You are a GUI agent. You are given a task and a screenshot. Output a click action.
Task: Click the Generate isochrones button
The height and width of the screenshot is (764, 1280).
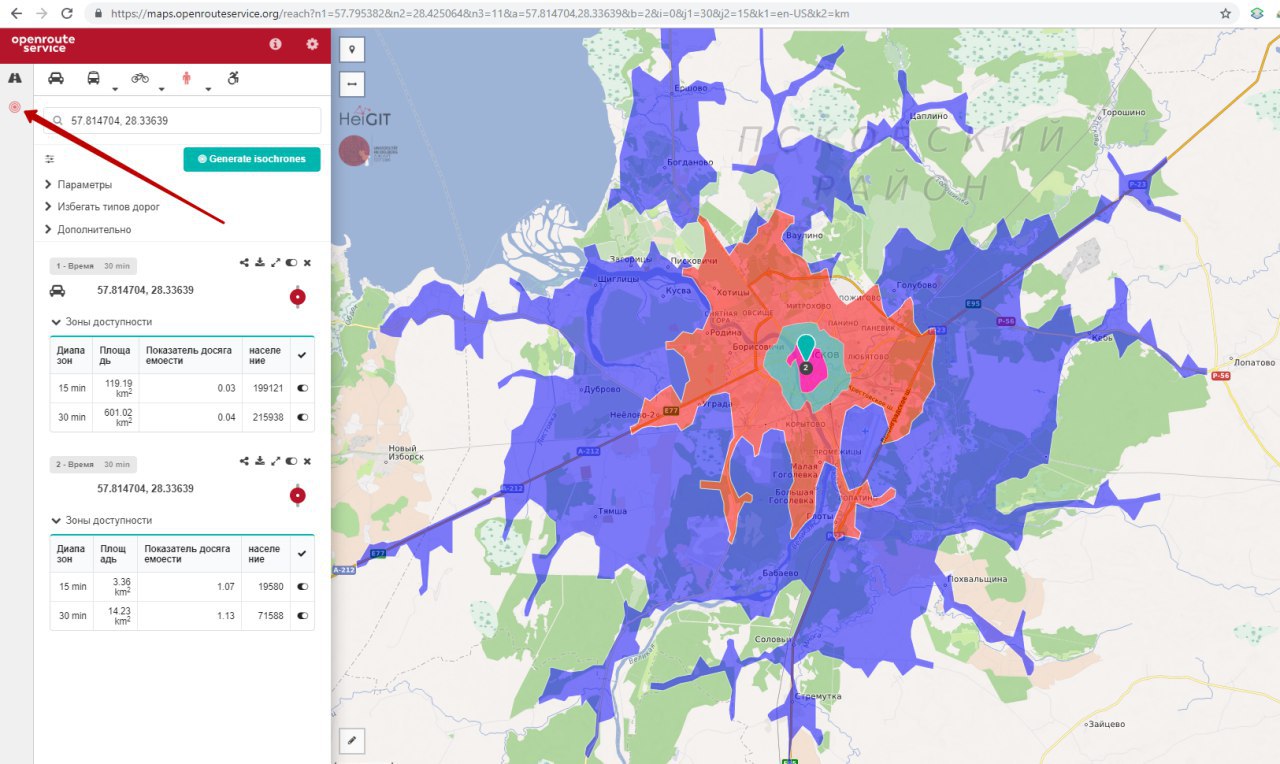tap(252, 159)
